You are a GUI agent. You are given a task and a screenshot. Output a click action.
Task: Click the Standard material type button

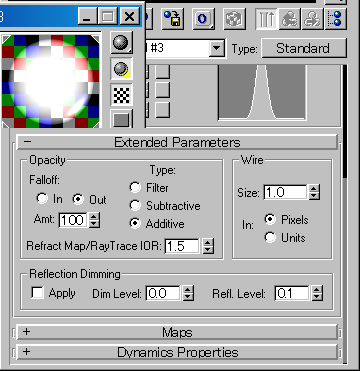coord(303,49)
